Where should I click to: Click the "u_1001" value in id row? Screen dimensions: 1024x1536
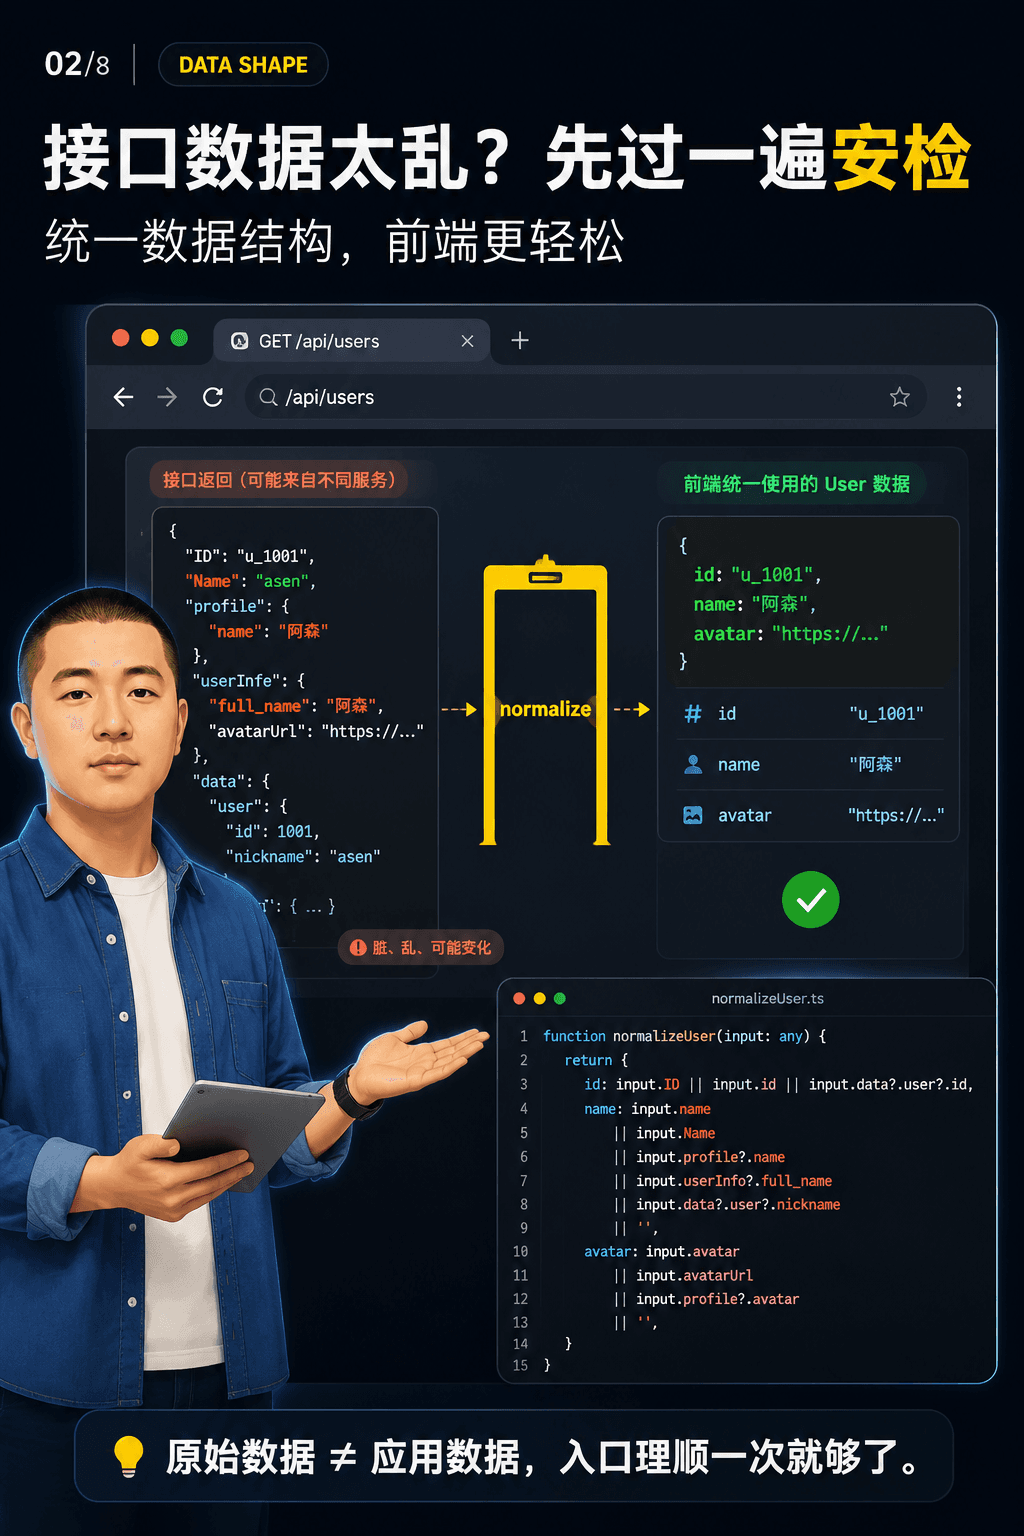(x=887, y=713)
